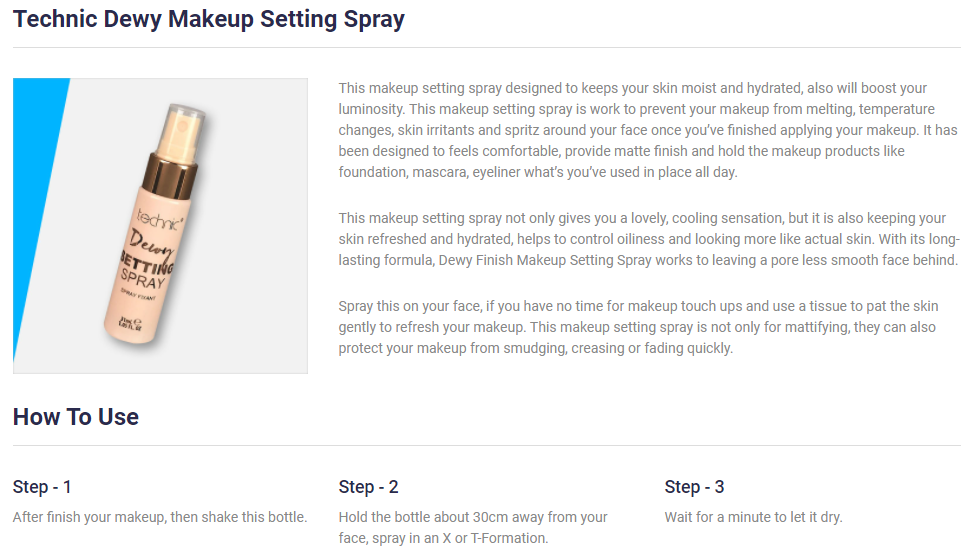This screenshot has height=550, width=973.
Task: Click the How To Use heading
Action: click(76, 417)
